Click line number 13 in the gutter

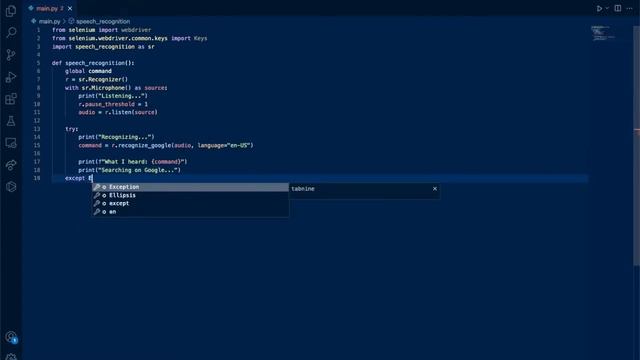37,129
